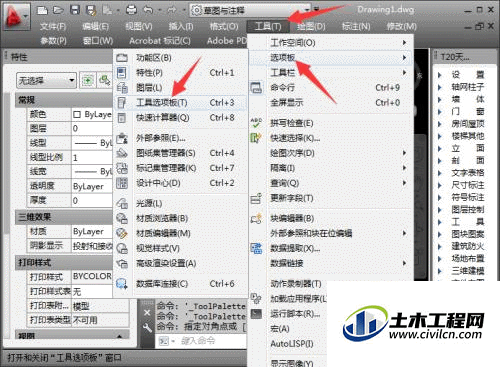
Task: Expand the 尺寸标注 item in T20 panel
Action: pos(462,185)
